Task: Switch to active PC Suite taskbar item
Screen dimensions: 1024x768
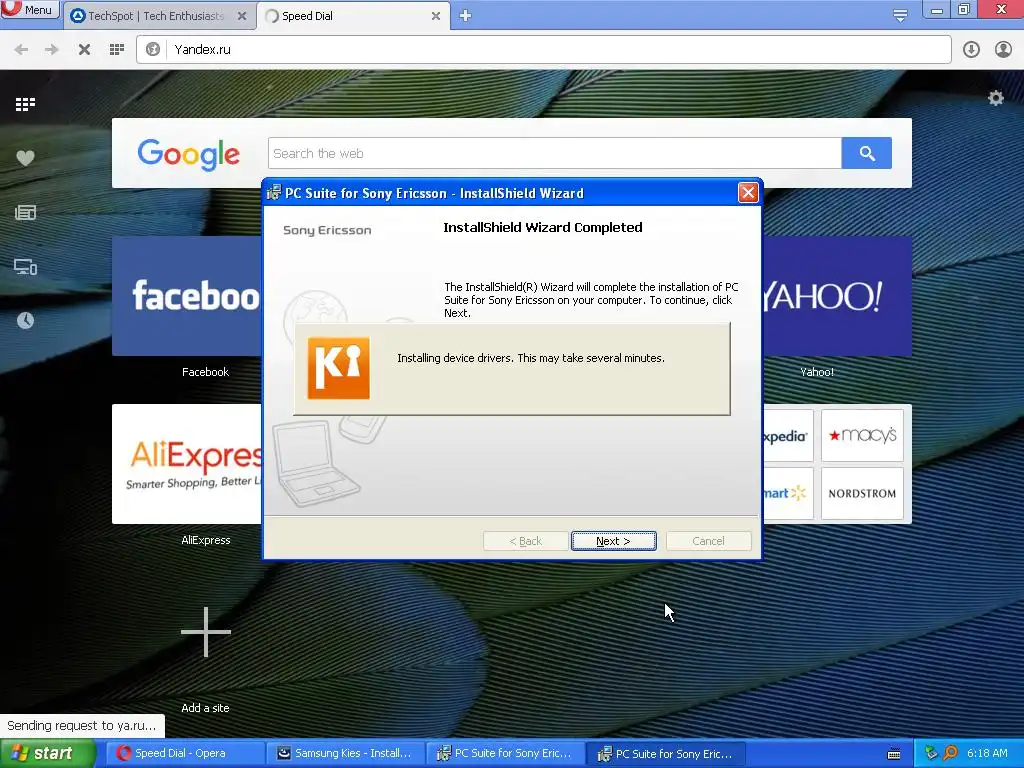Action: [665, 754]
